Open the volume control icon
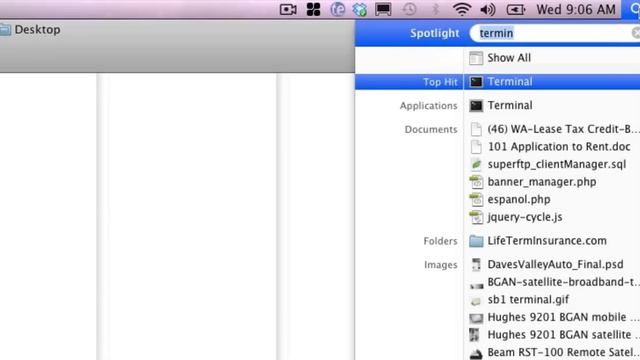The height and width of the screenshot is (360, 640). pyautogui.click(x=488, y=9)
